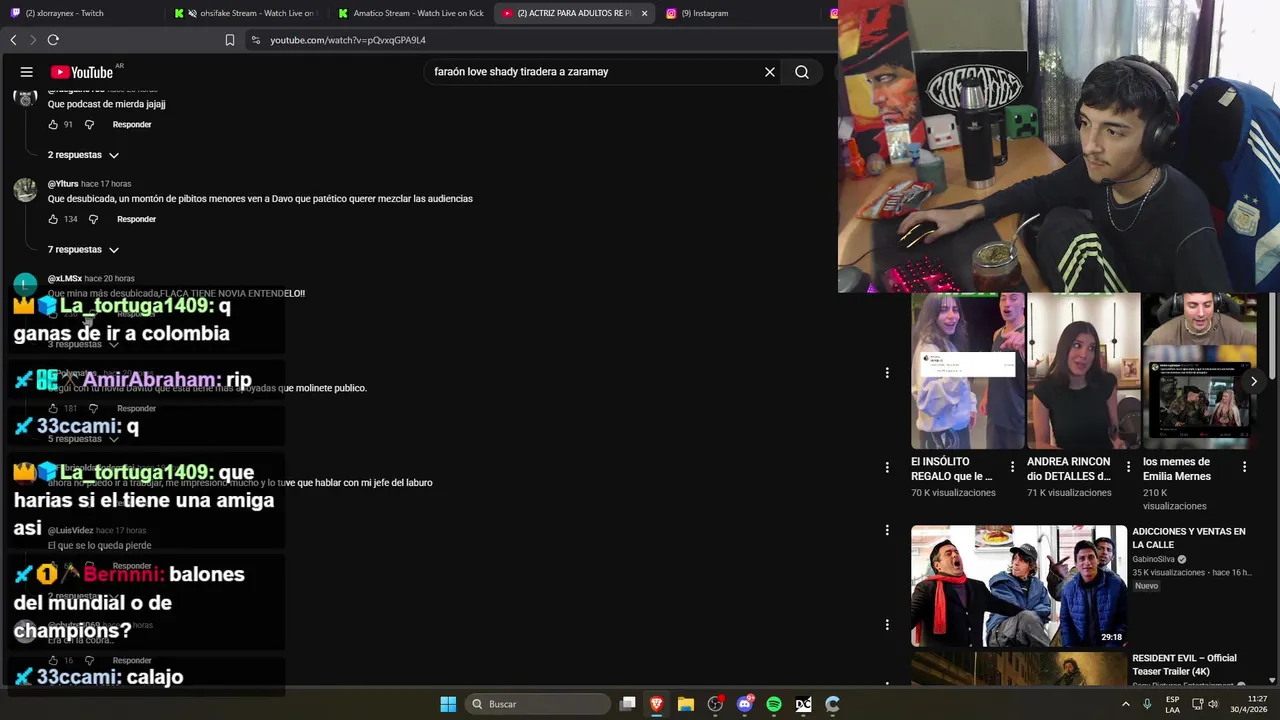Open Task View on the taskbar

pyautogui.click(x=628, y=704)
